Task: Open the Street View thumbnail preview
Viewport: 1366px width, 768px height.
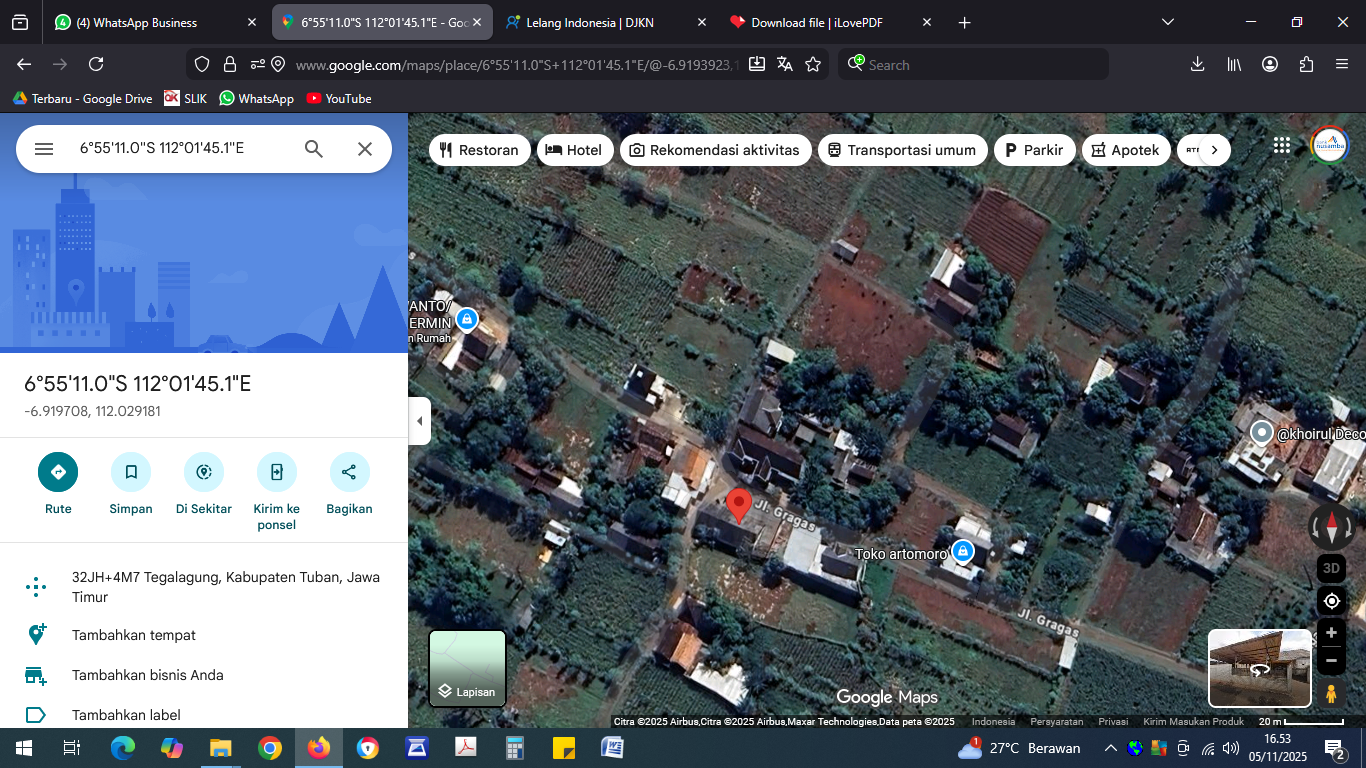Action: click(1258, 668)
